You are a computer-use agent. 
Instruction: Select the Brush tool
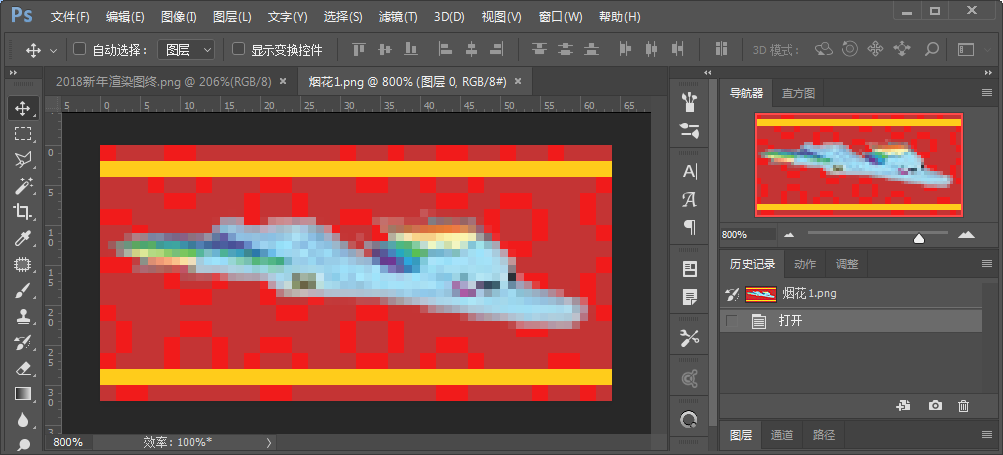point(23,291)
